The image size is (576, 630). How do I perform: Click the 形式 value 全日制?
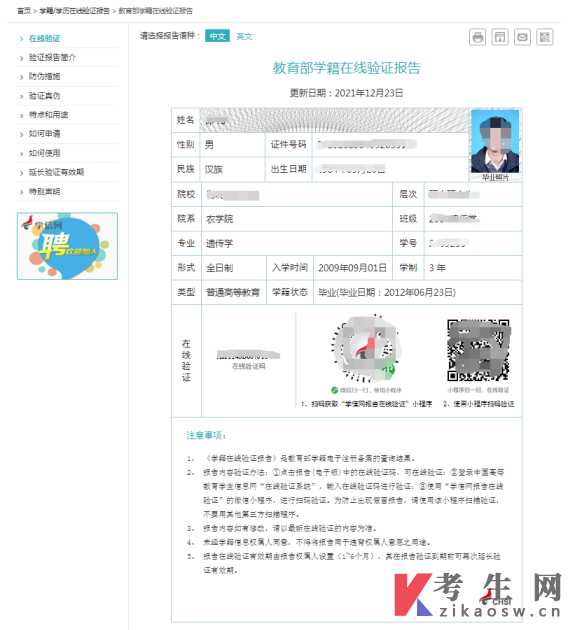click(219, 268)
